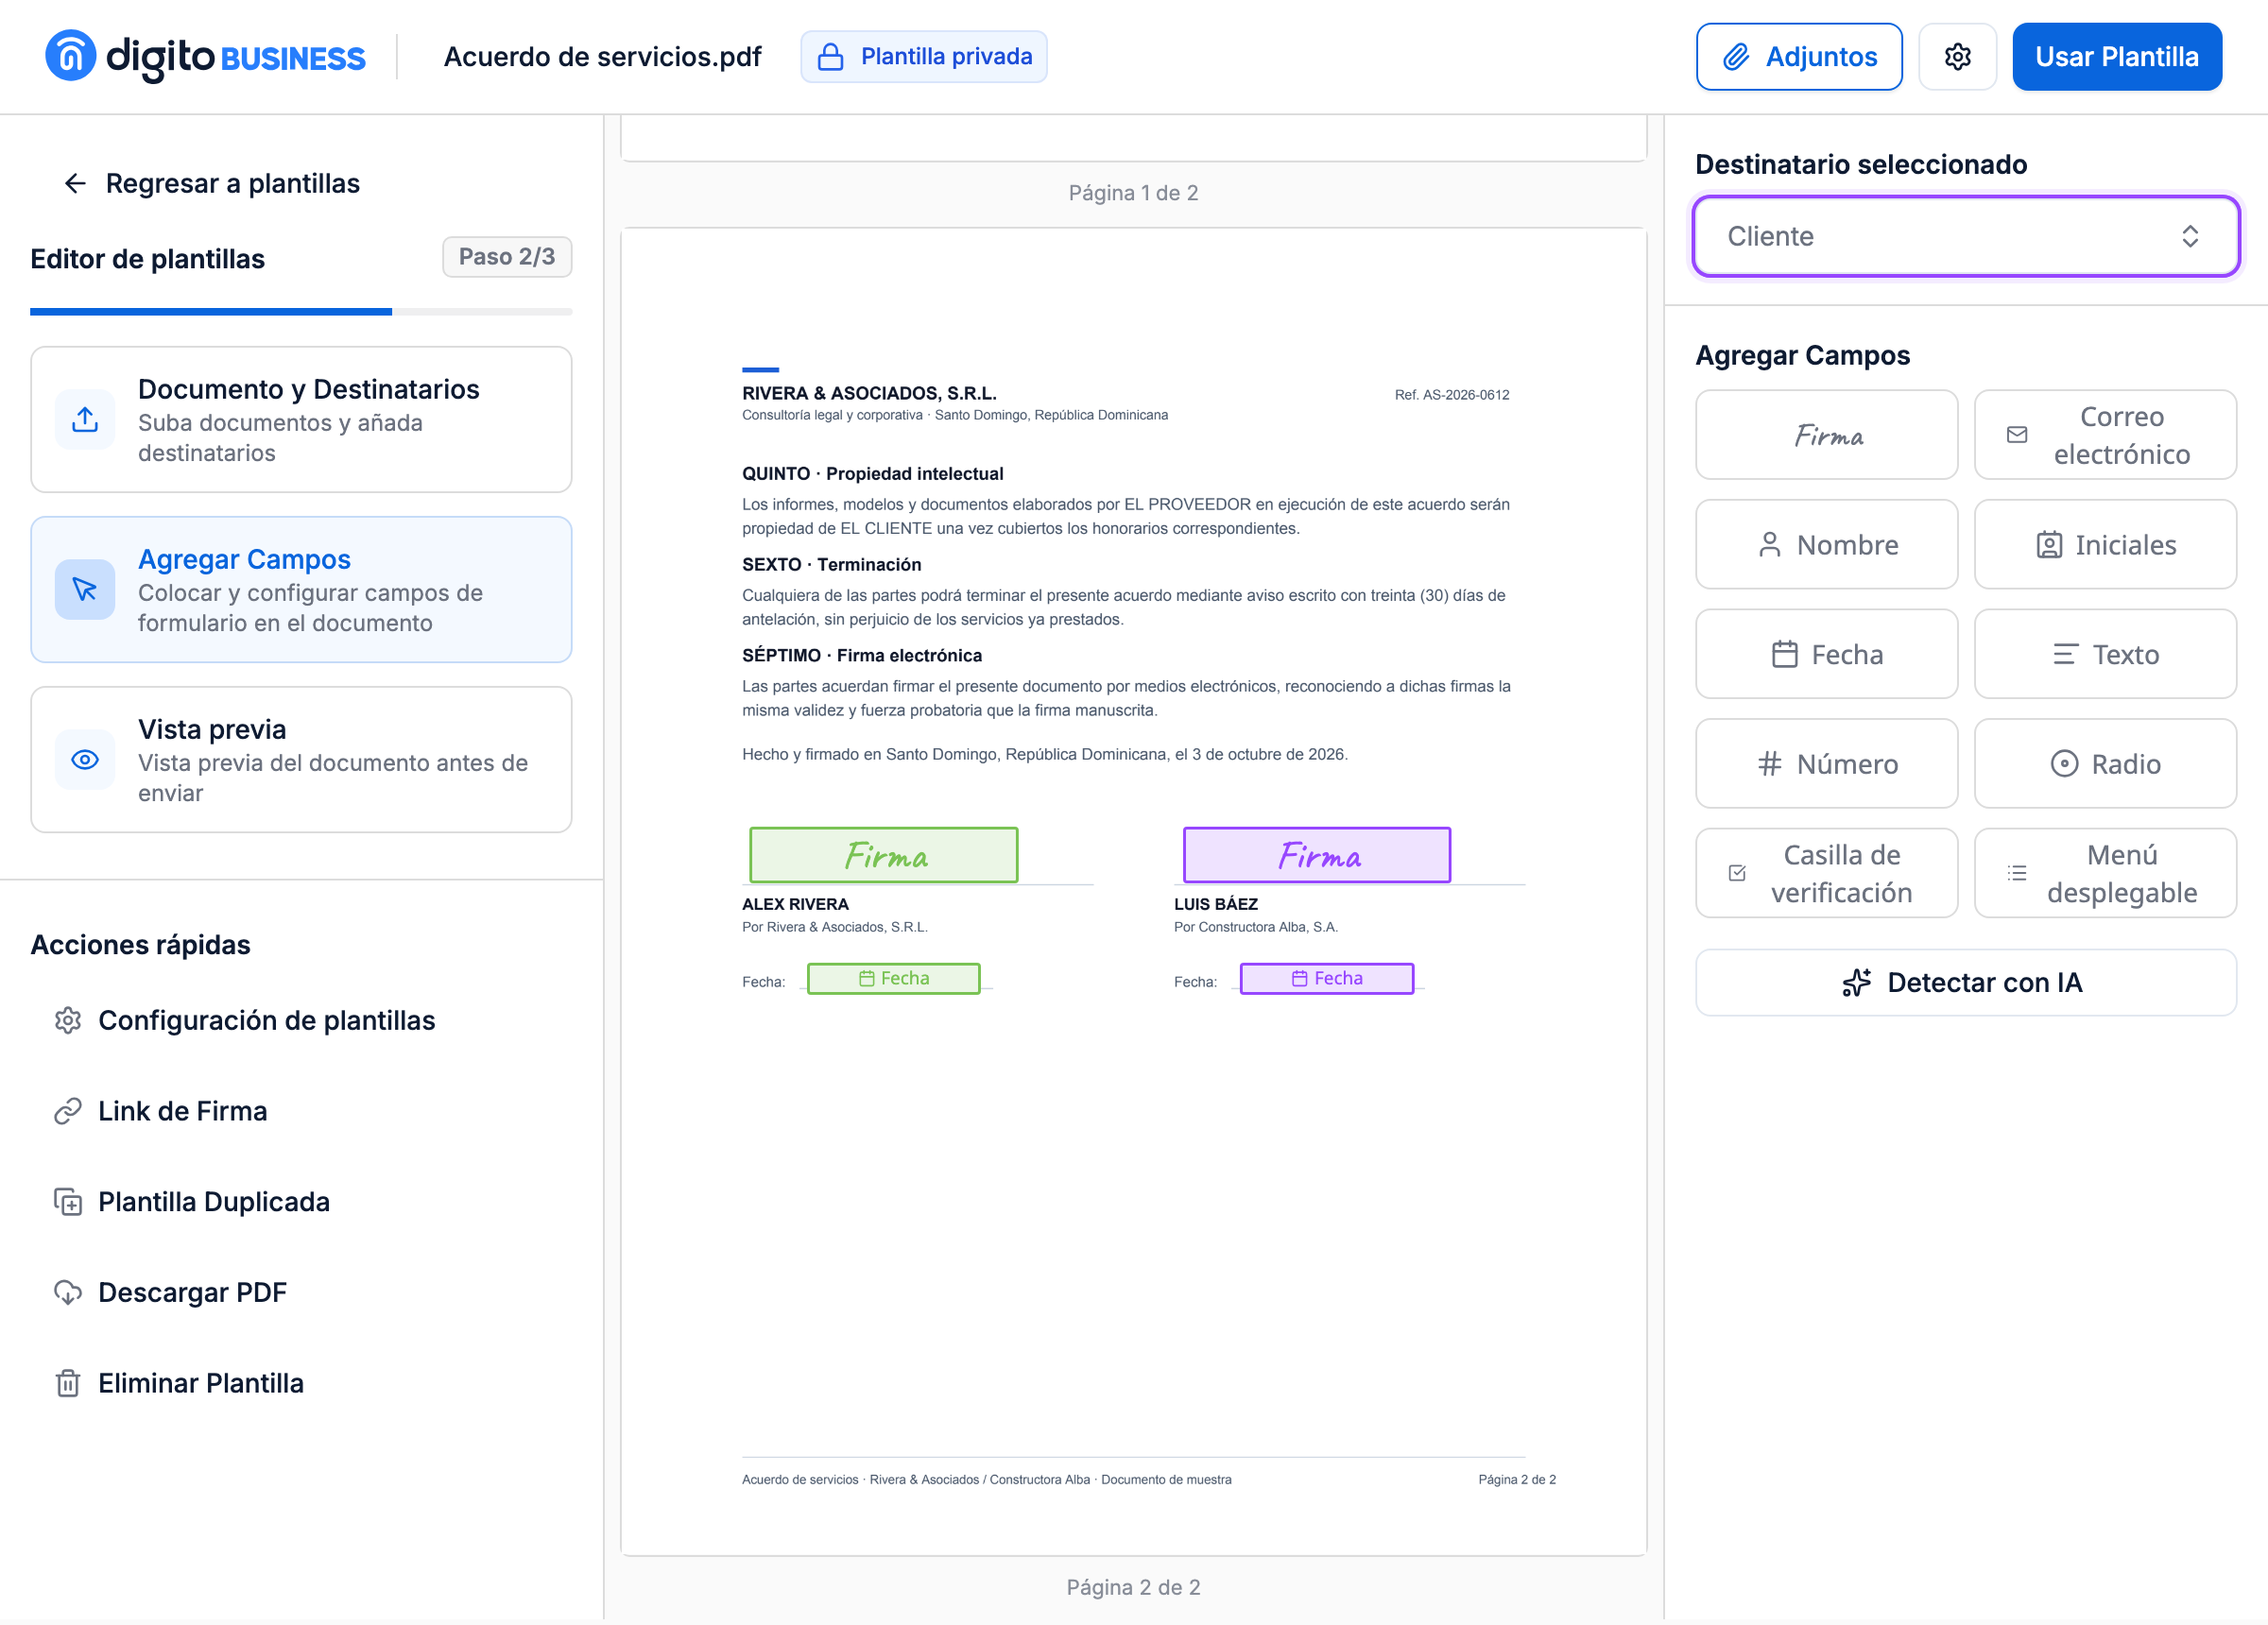
Task: Add a Número field
Action: tap(1826, 764)
